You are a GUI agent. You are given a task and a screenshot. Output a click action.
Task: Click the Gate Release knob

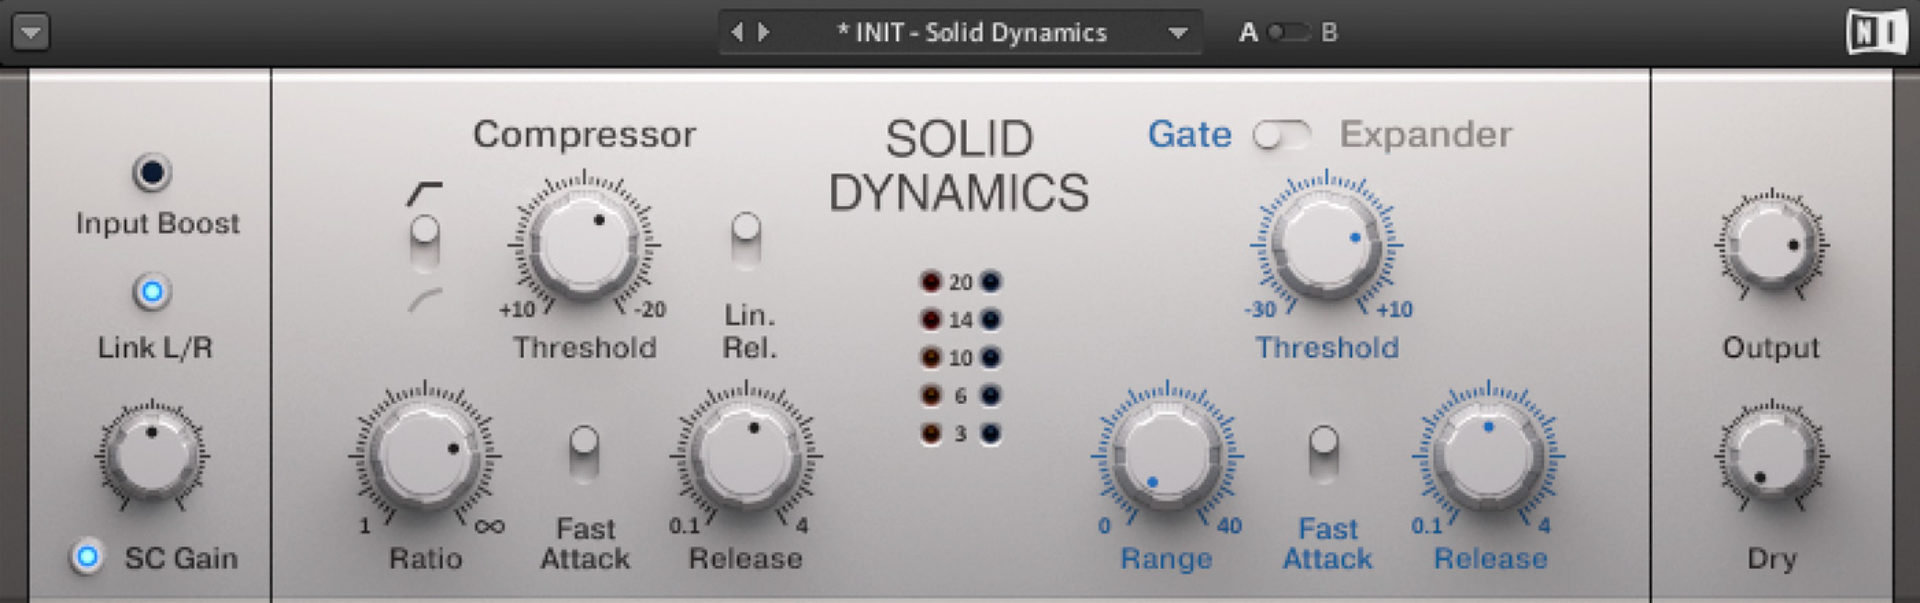click(1488, 455)
